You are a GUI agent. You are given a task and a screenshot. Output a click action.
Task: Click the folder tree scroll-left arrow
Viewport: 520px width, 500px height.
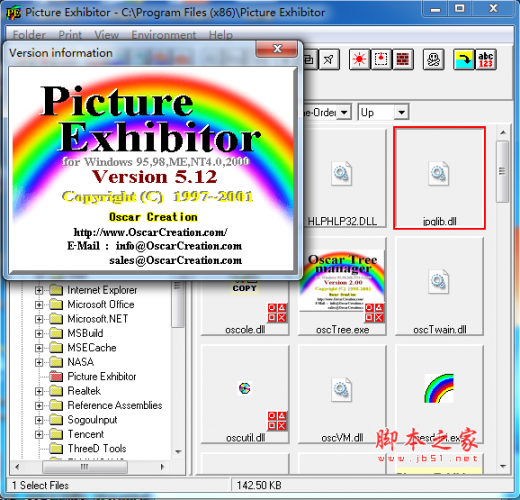click(17, 467)
